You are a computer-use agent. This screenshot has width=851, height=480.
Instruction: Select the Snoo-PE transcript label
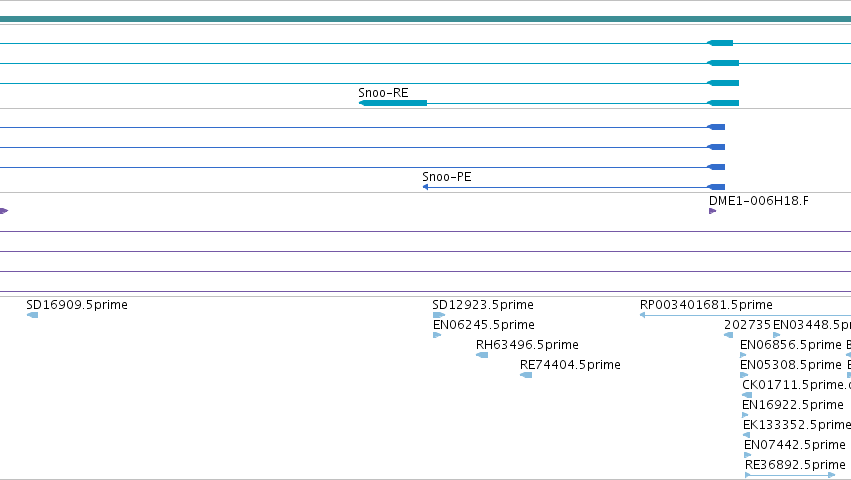pos(447,177)
